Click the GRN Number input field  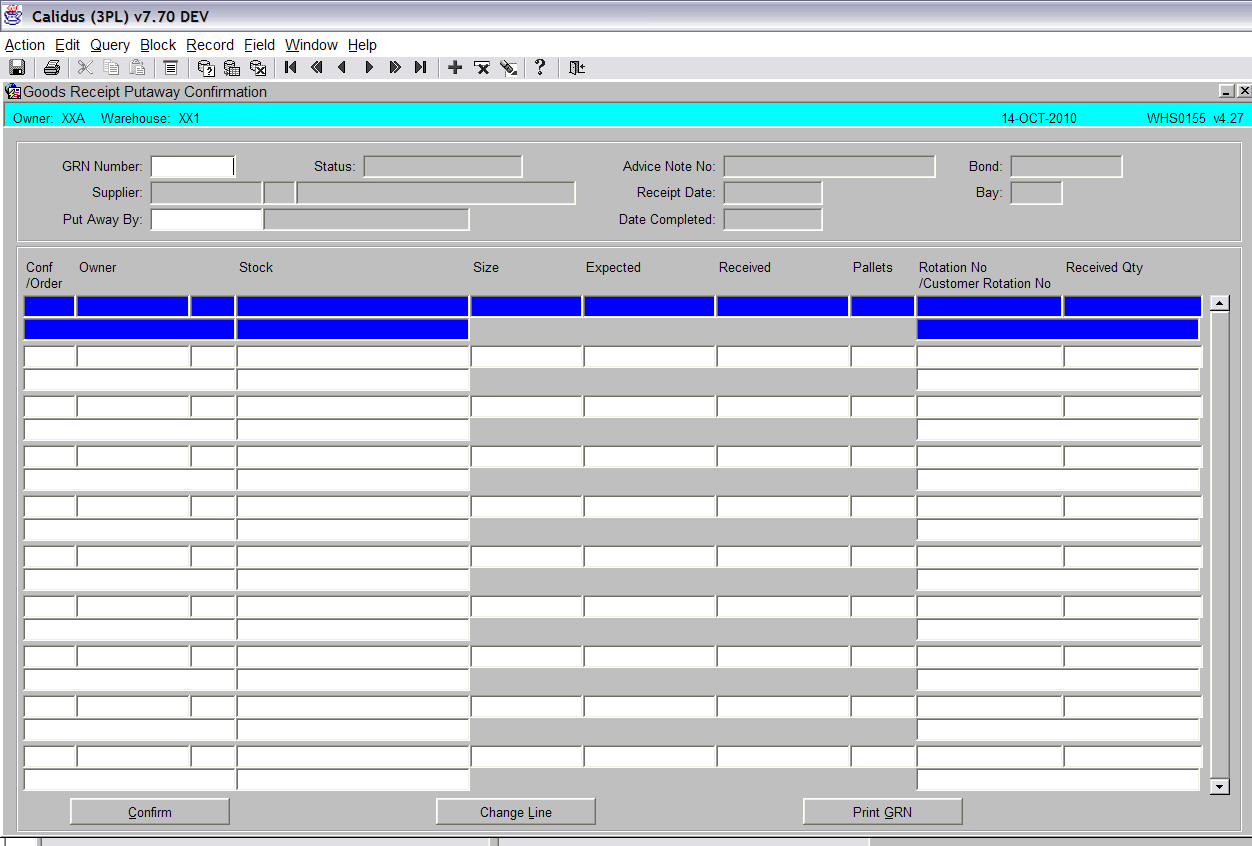pyautogui.click(x=192, y=167)
